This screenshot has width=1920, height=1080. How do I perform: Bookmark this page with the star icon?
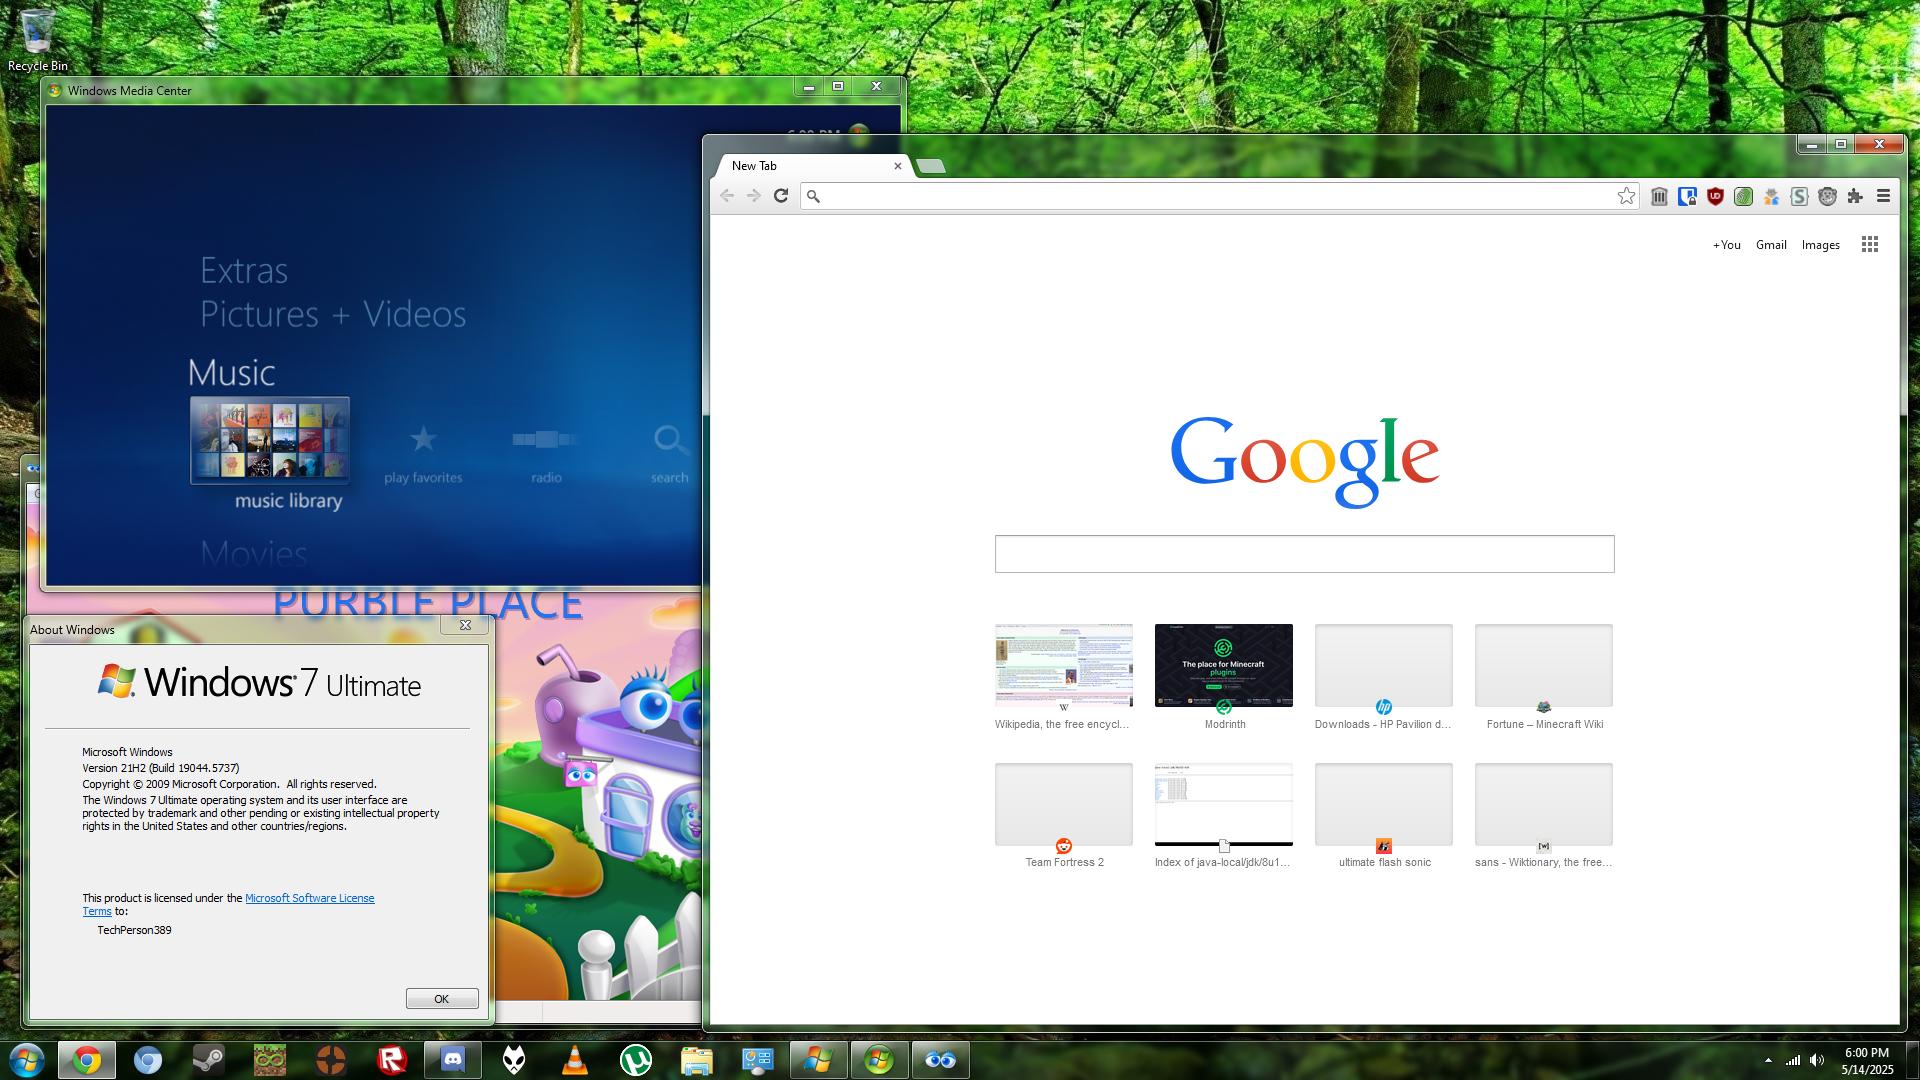(1626, 196)
